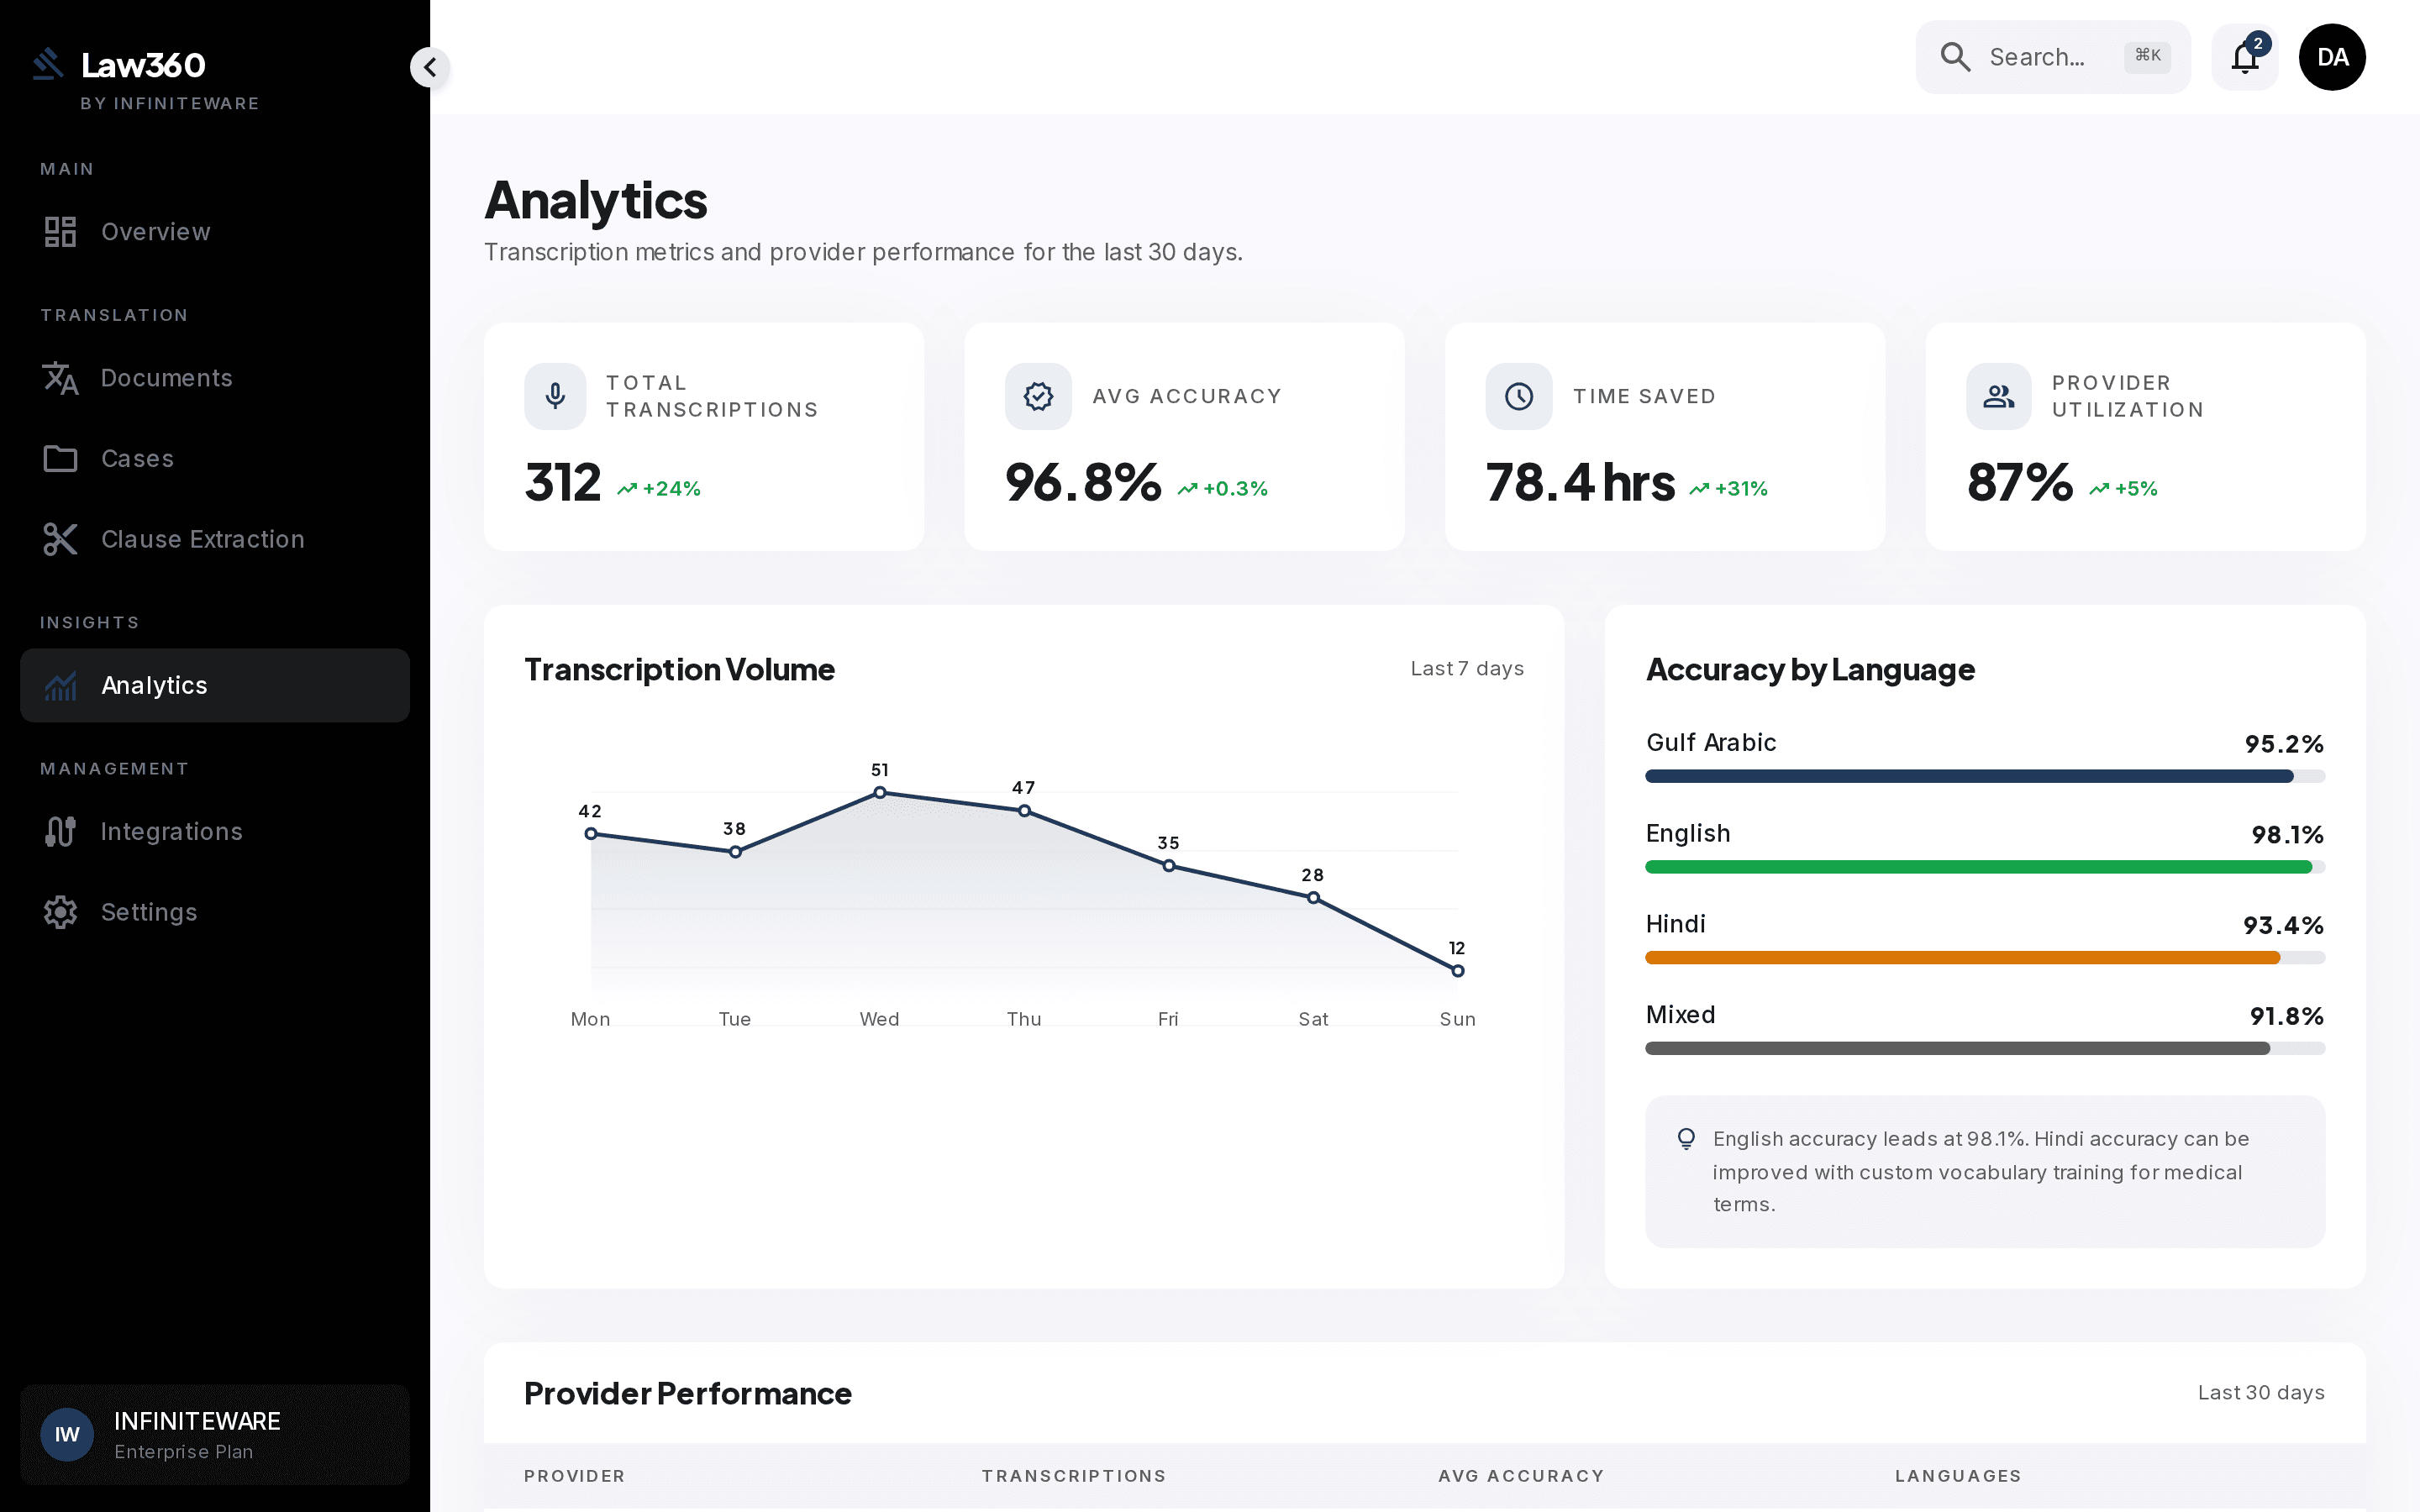
Task: Click the notification count badge 2
Action: [x=2258, y=44]
